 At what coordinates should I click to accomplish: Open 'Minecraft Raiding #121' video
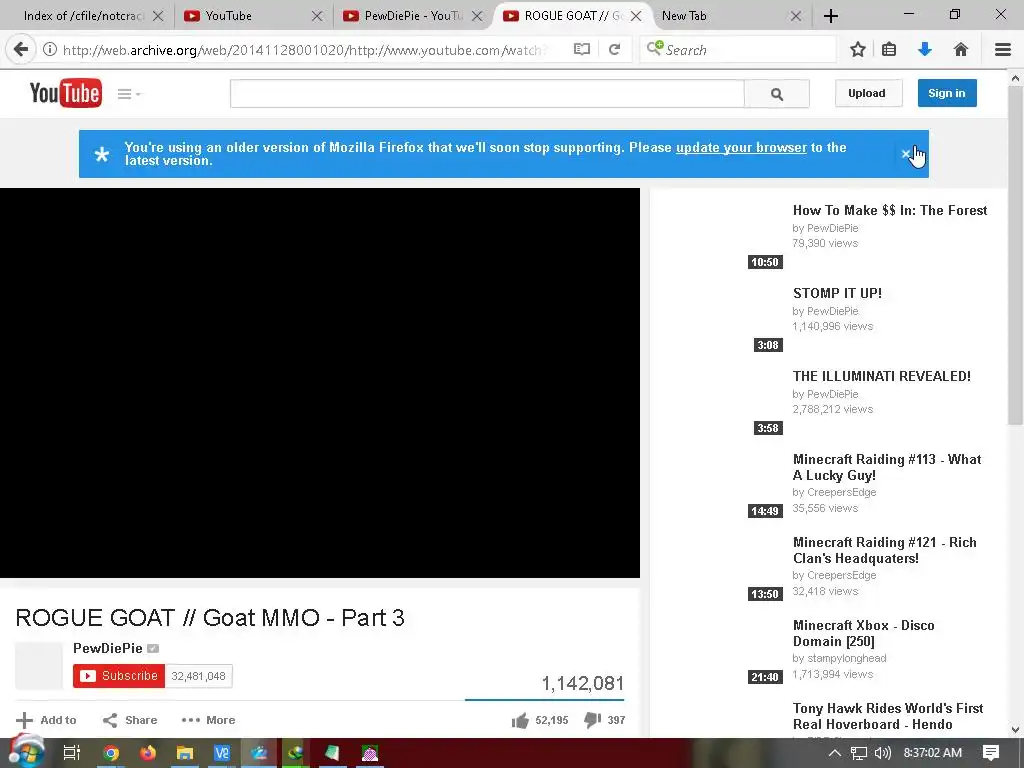tap(884, 550)
